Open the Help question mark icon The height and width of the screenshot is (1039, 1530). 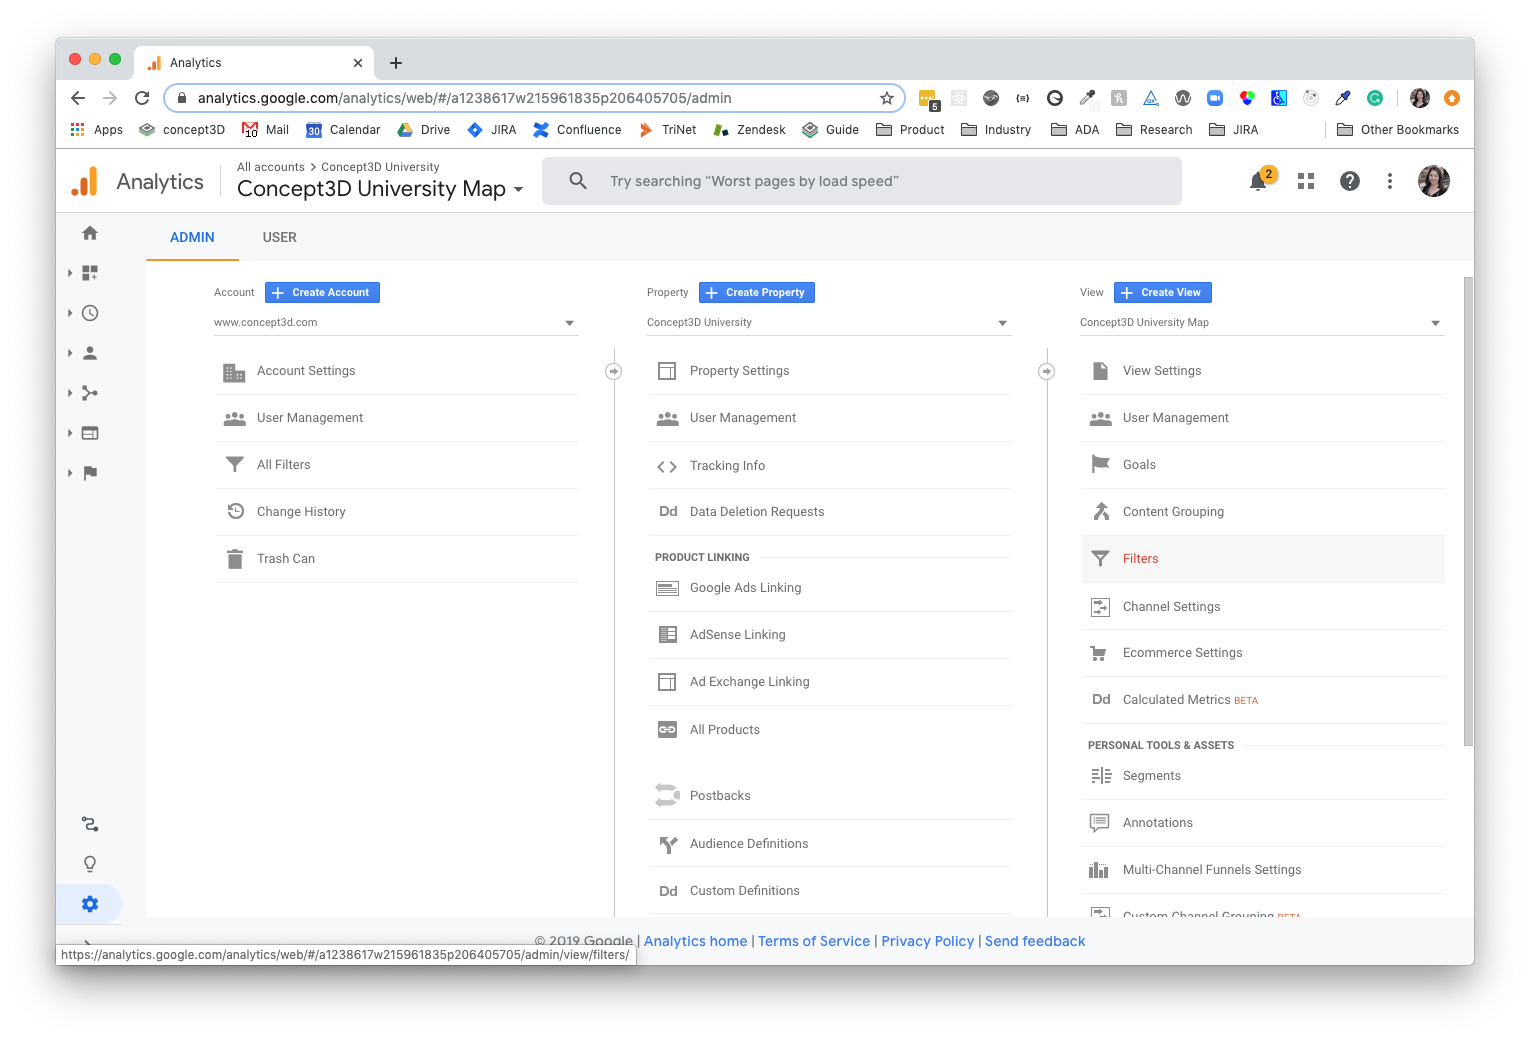point(1350,181)
